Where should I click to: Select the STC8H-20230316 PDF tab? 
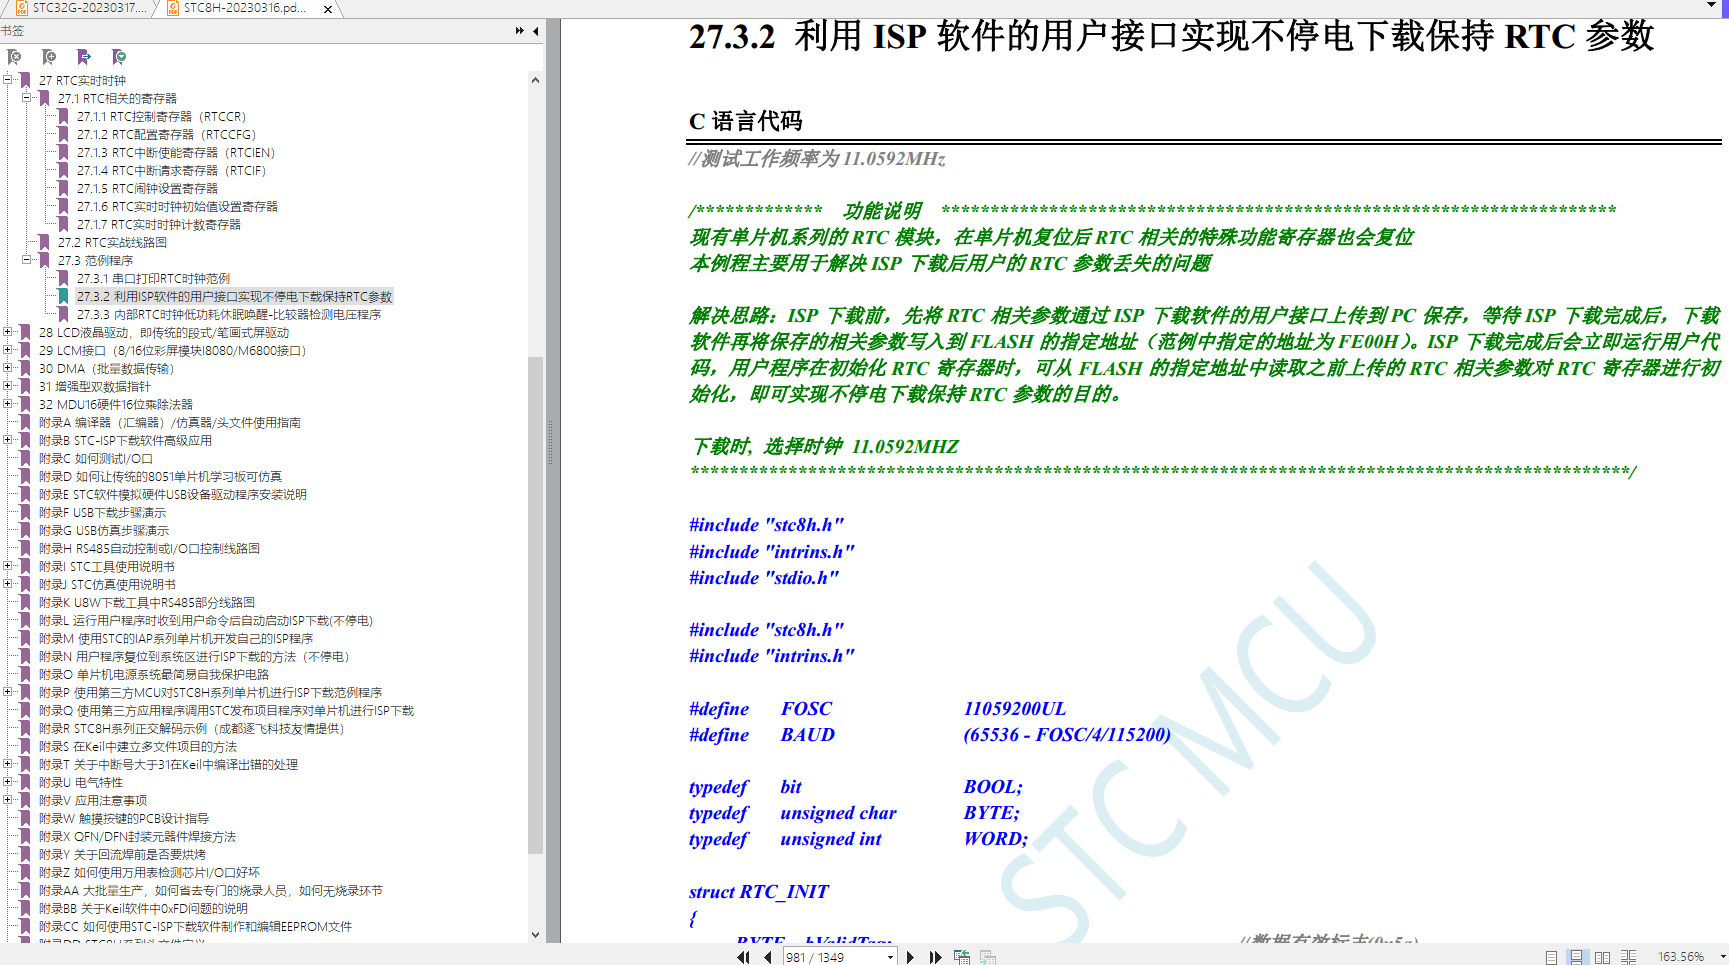click(245, 8)
